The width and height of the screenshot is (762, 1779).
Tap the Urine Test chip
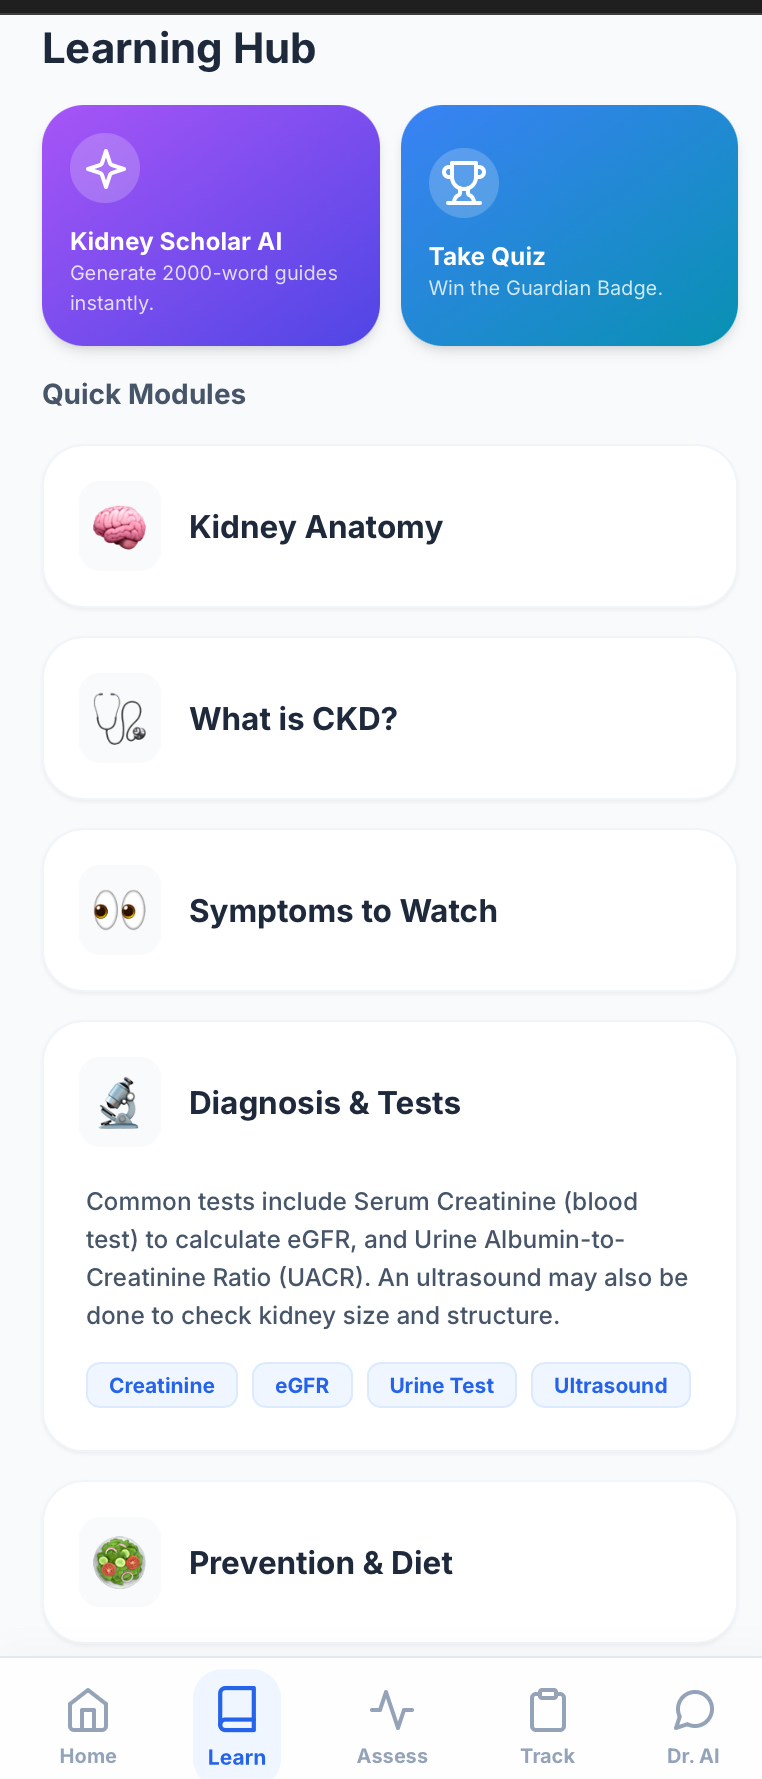[441, 1385]
